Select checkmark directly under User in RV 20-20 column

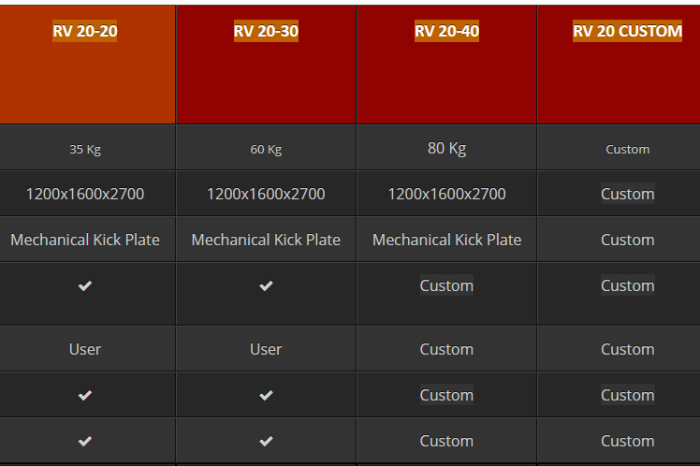[x=85, y=395]
